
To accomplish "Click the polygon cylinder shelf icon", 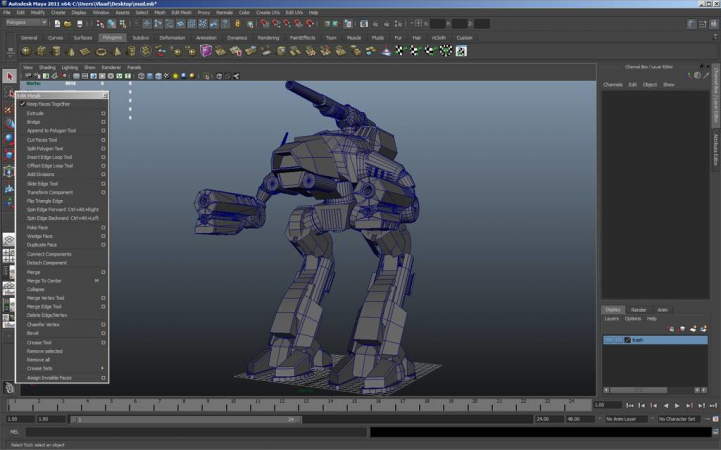I will [x=56, y=51].
